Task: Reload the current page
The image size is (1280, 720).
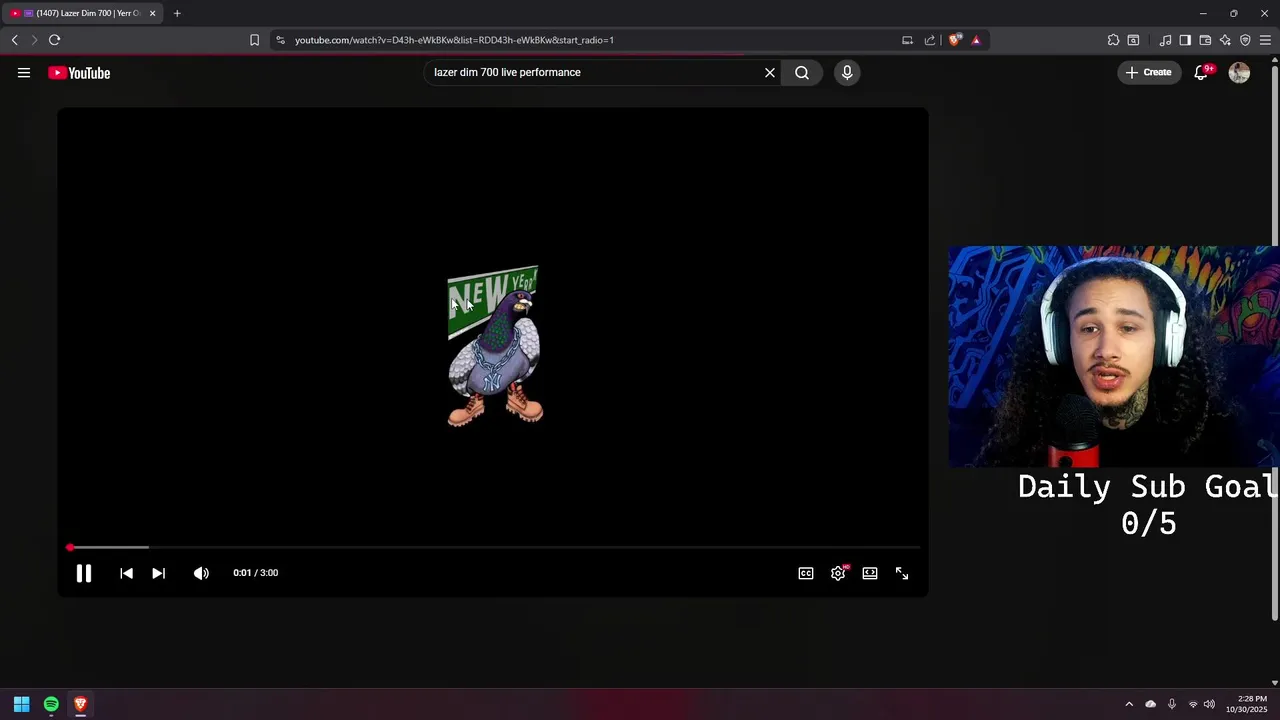Action: click(x=54, y=40)
